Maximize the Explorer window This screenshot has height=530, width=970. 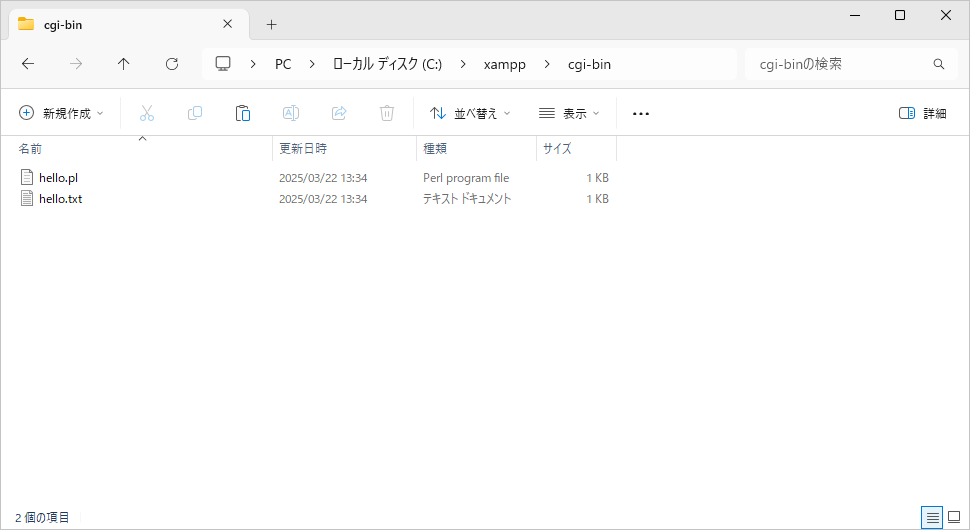pos(900,15)
